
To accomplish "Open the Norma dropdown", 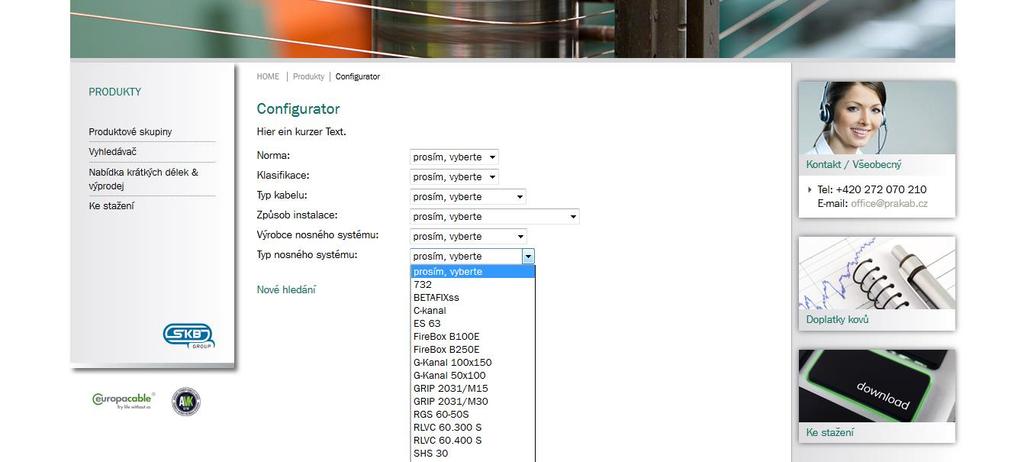I will [x=454, y=157].
